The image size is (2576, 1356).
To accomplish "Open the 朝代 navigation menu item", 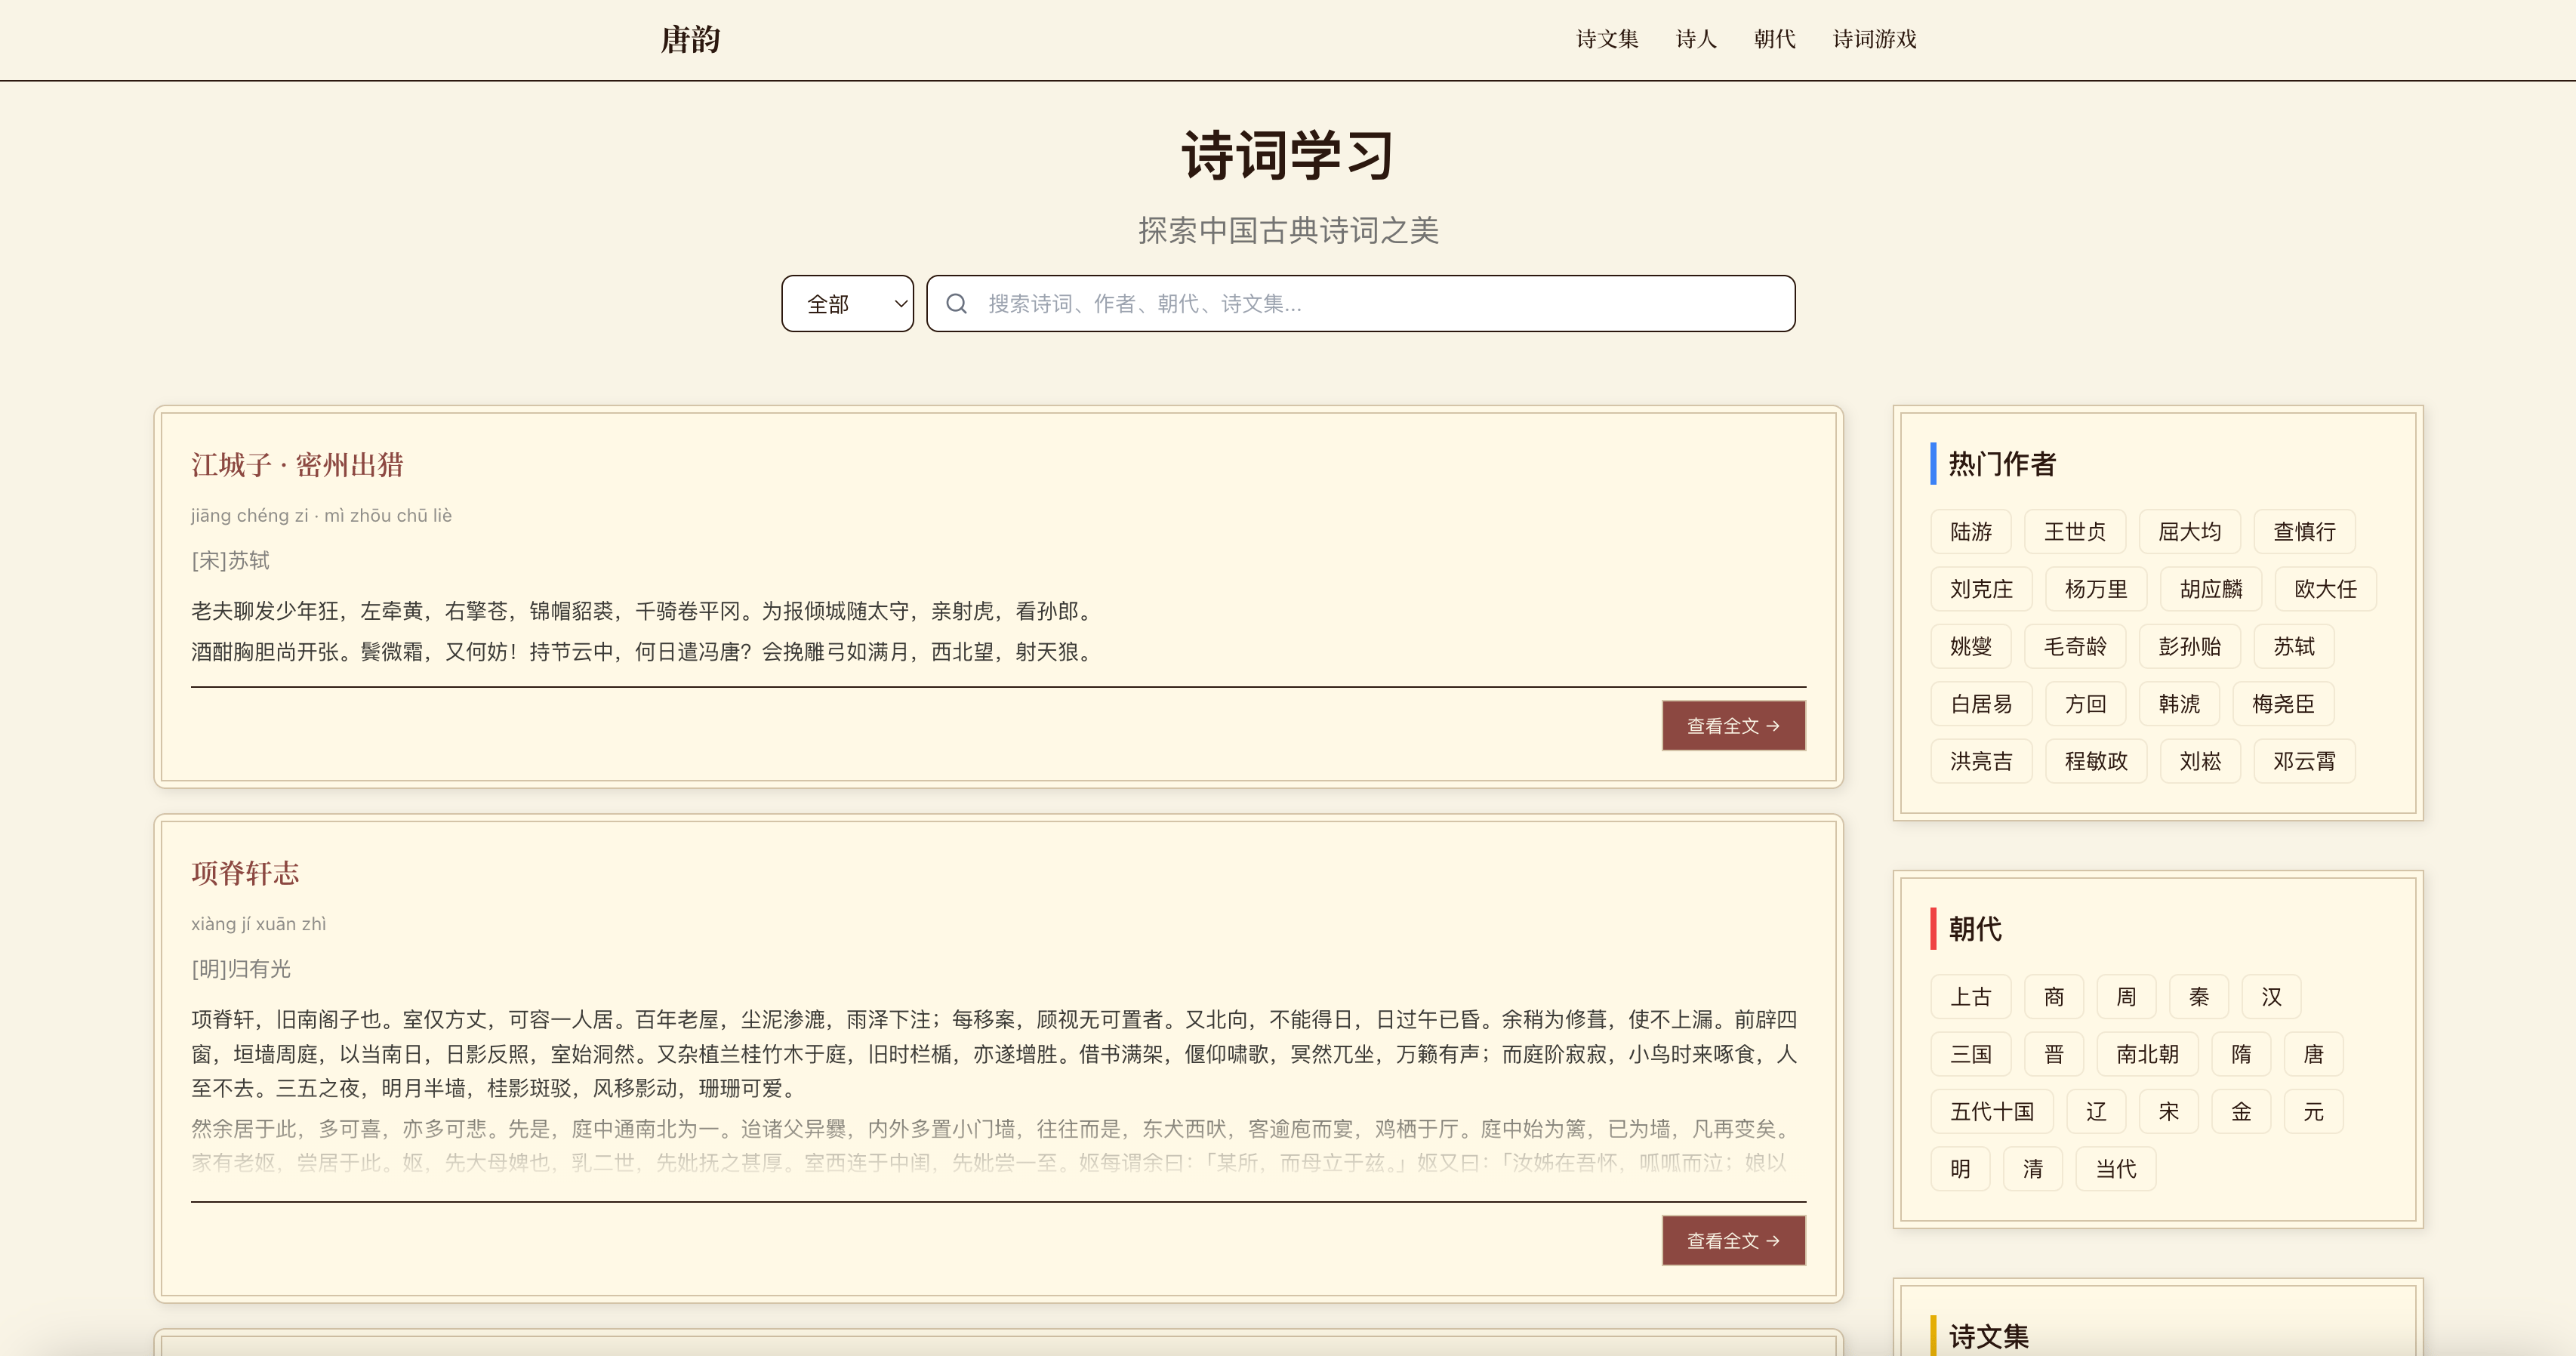I will click(x=1775, y=39).
